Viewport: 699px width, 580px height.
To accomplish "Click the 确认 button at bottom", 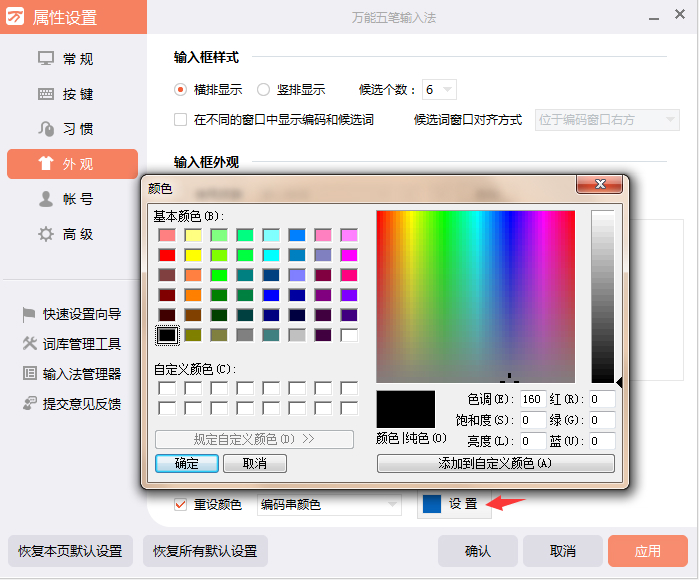I will coord(477,551).
